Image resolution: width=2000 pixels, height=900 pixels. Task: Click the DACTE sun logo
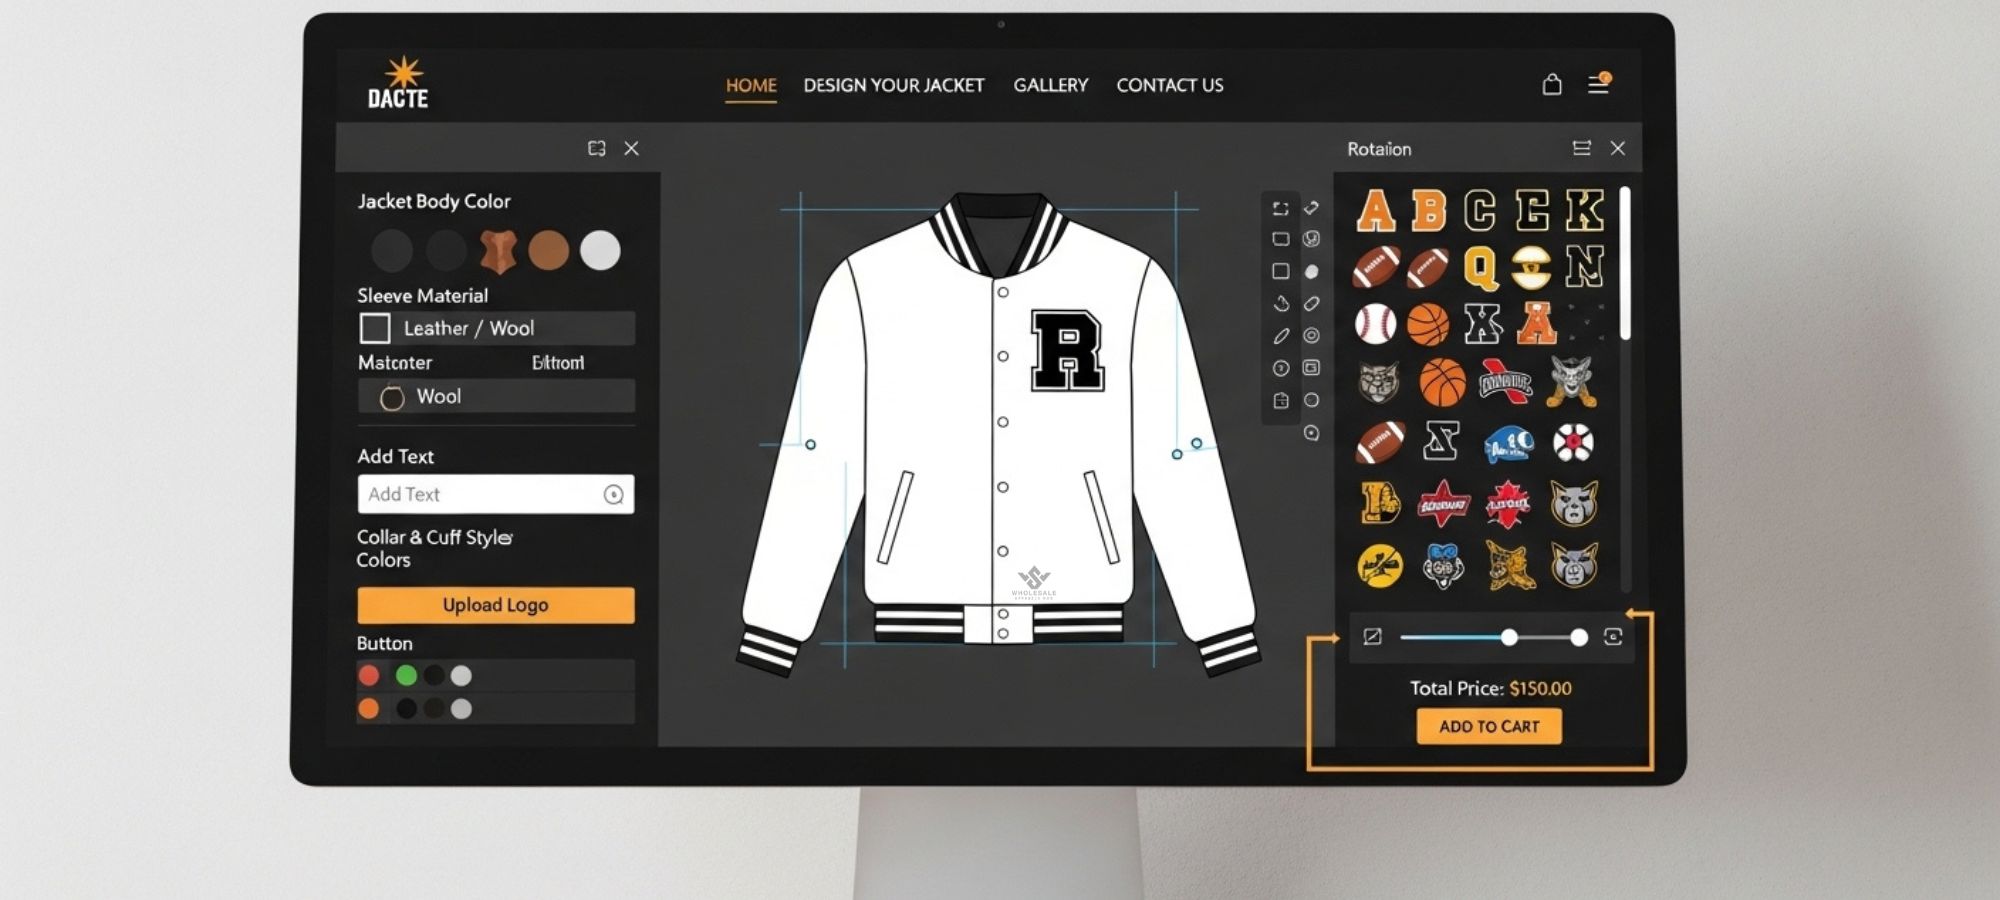[x=398, y=83]
